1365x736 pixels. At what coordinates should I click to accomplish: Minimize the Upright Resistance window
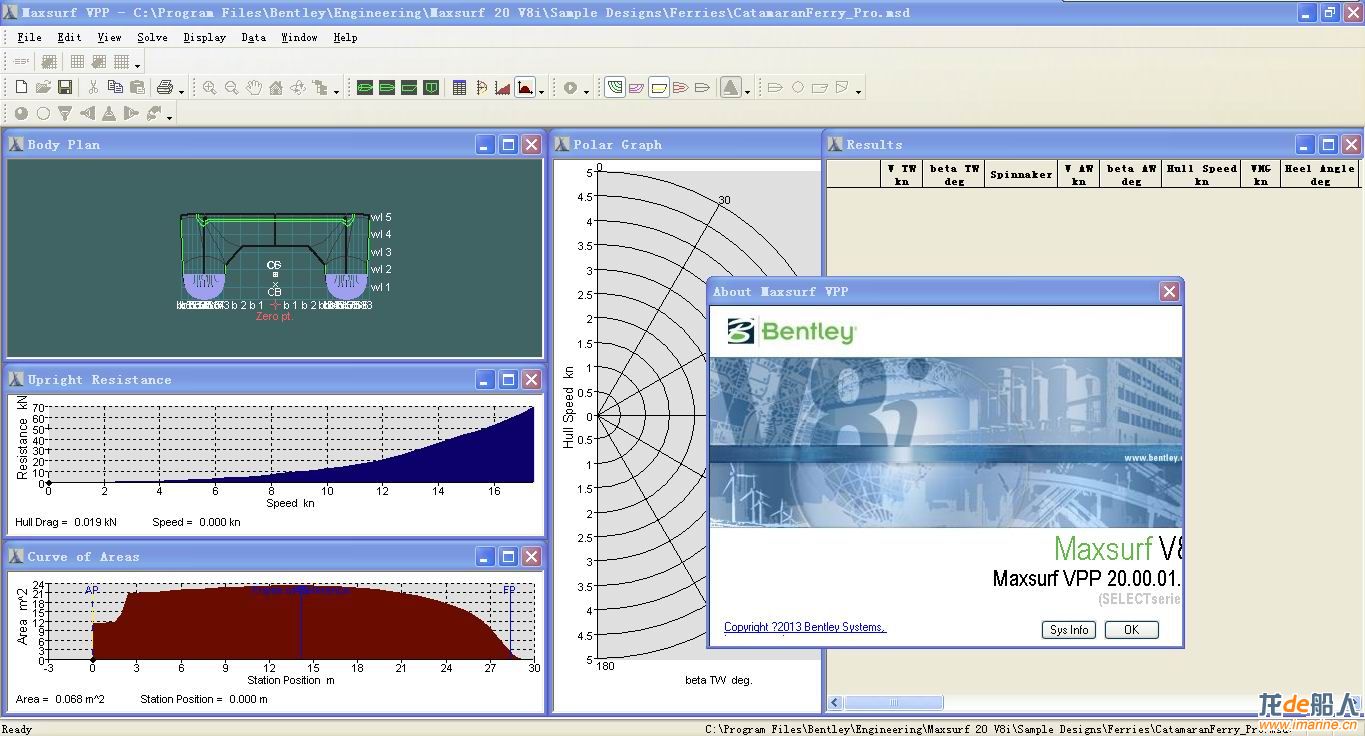pyautogui.click(x=484, y=380)
